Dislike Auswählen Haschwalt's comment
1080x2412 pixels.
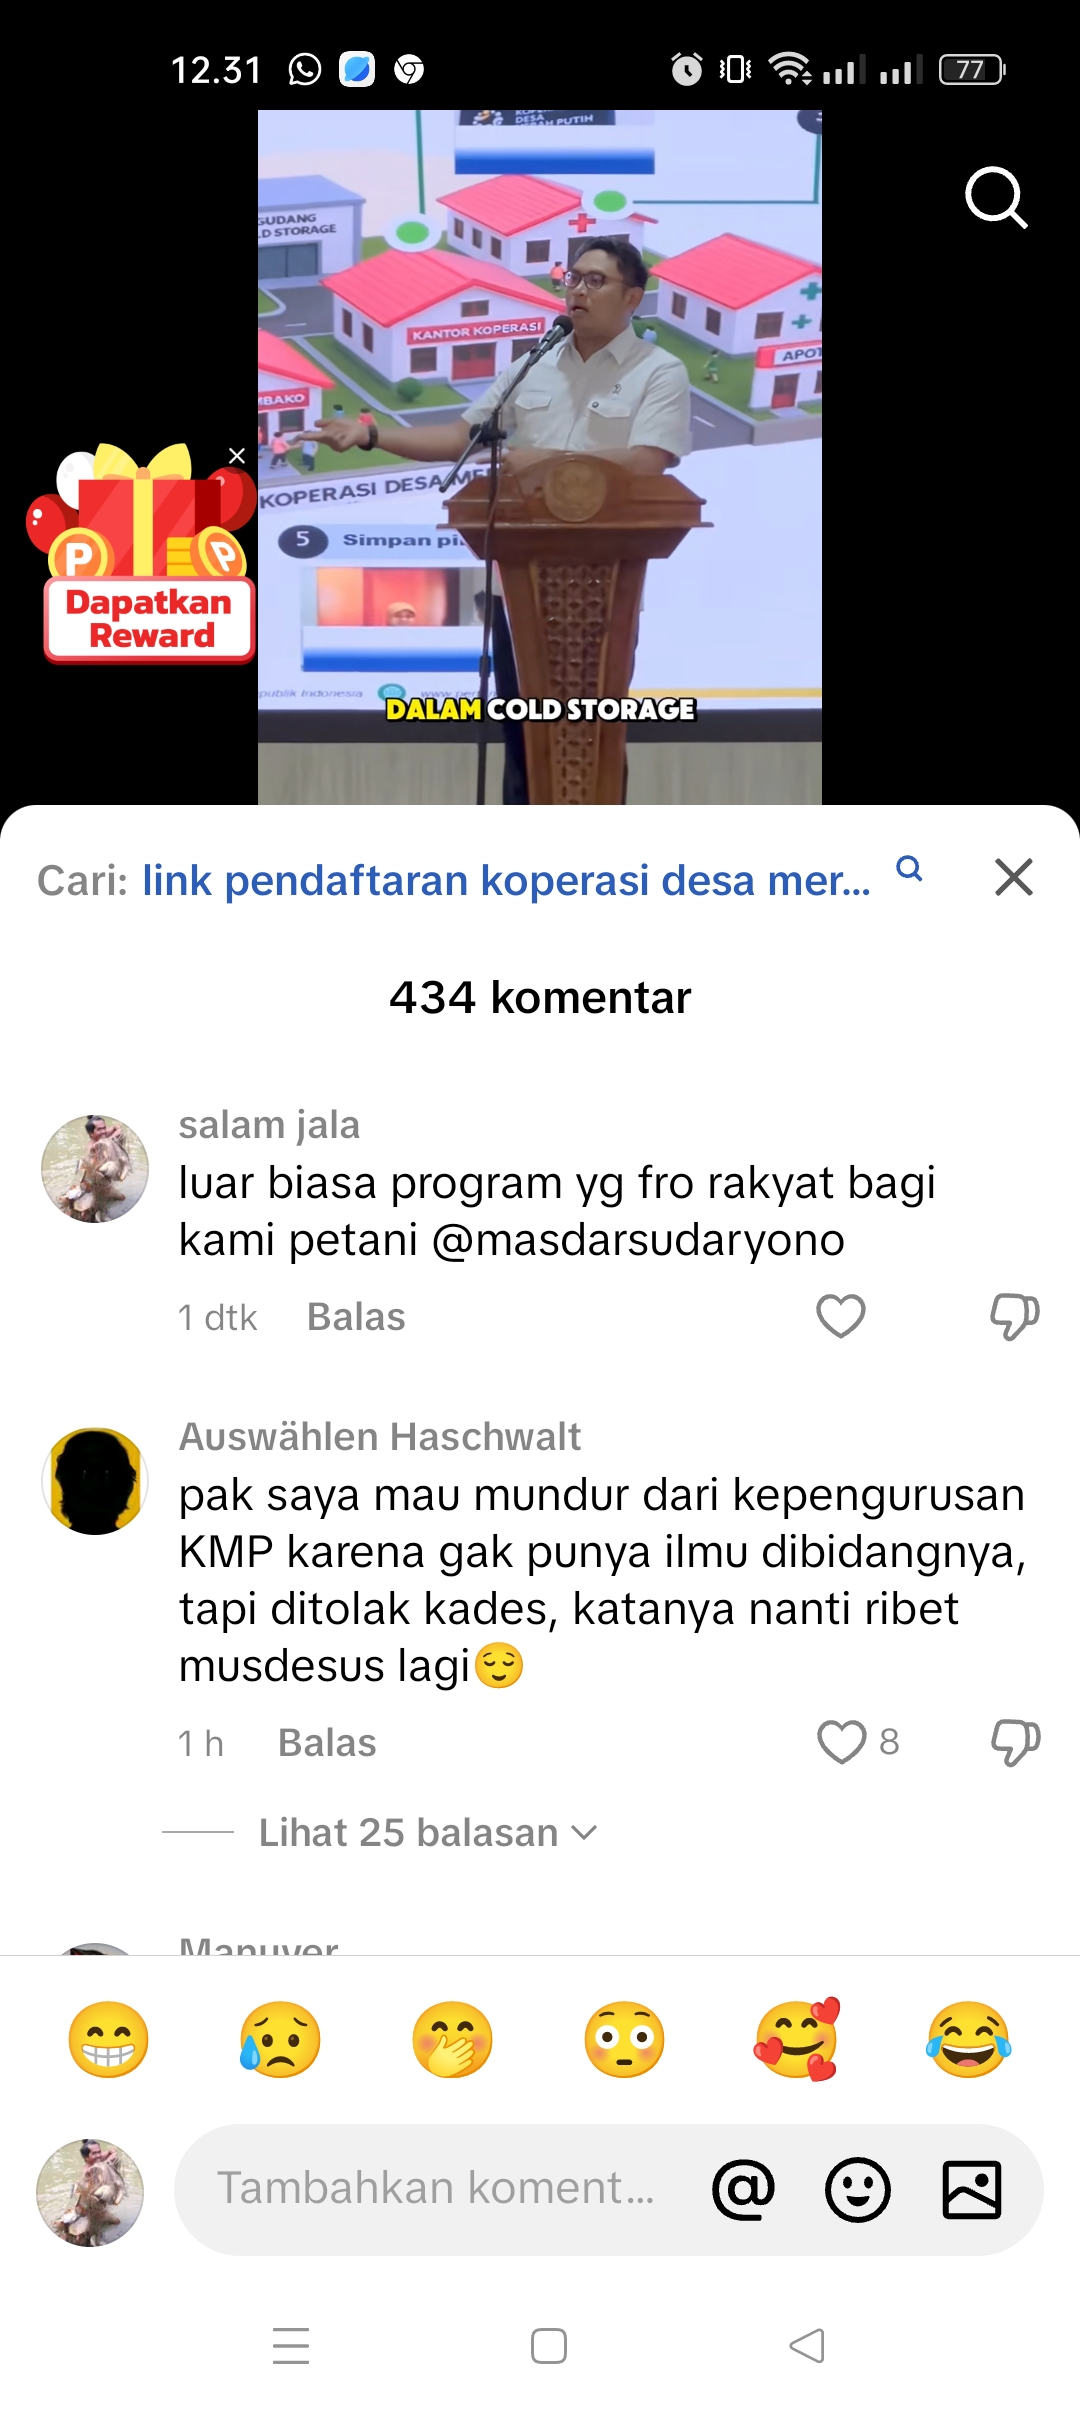point(1015,1742)
